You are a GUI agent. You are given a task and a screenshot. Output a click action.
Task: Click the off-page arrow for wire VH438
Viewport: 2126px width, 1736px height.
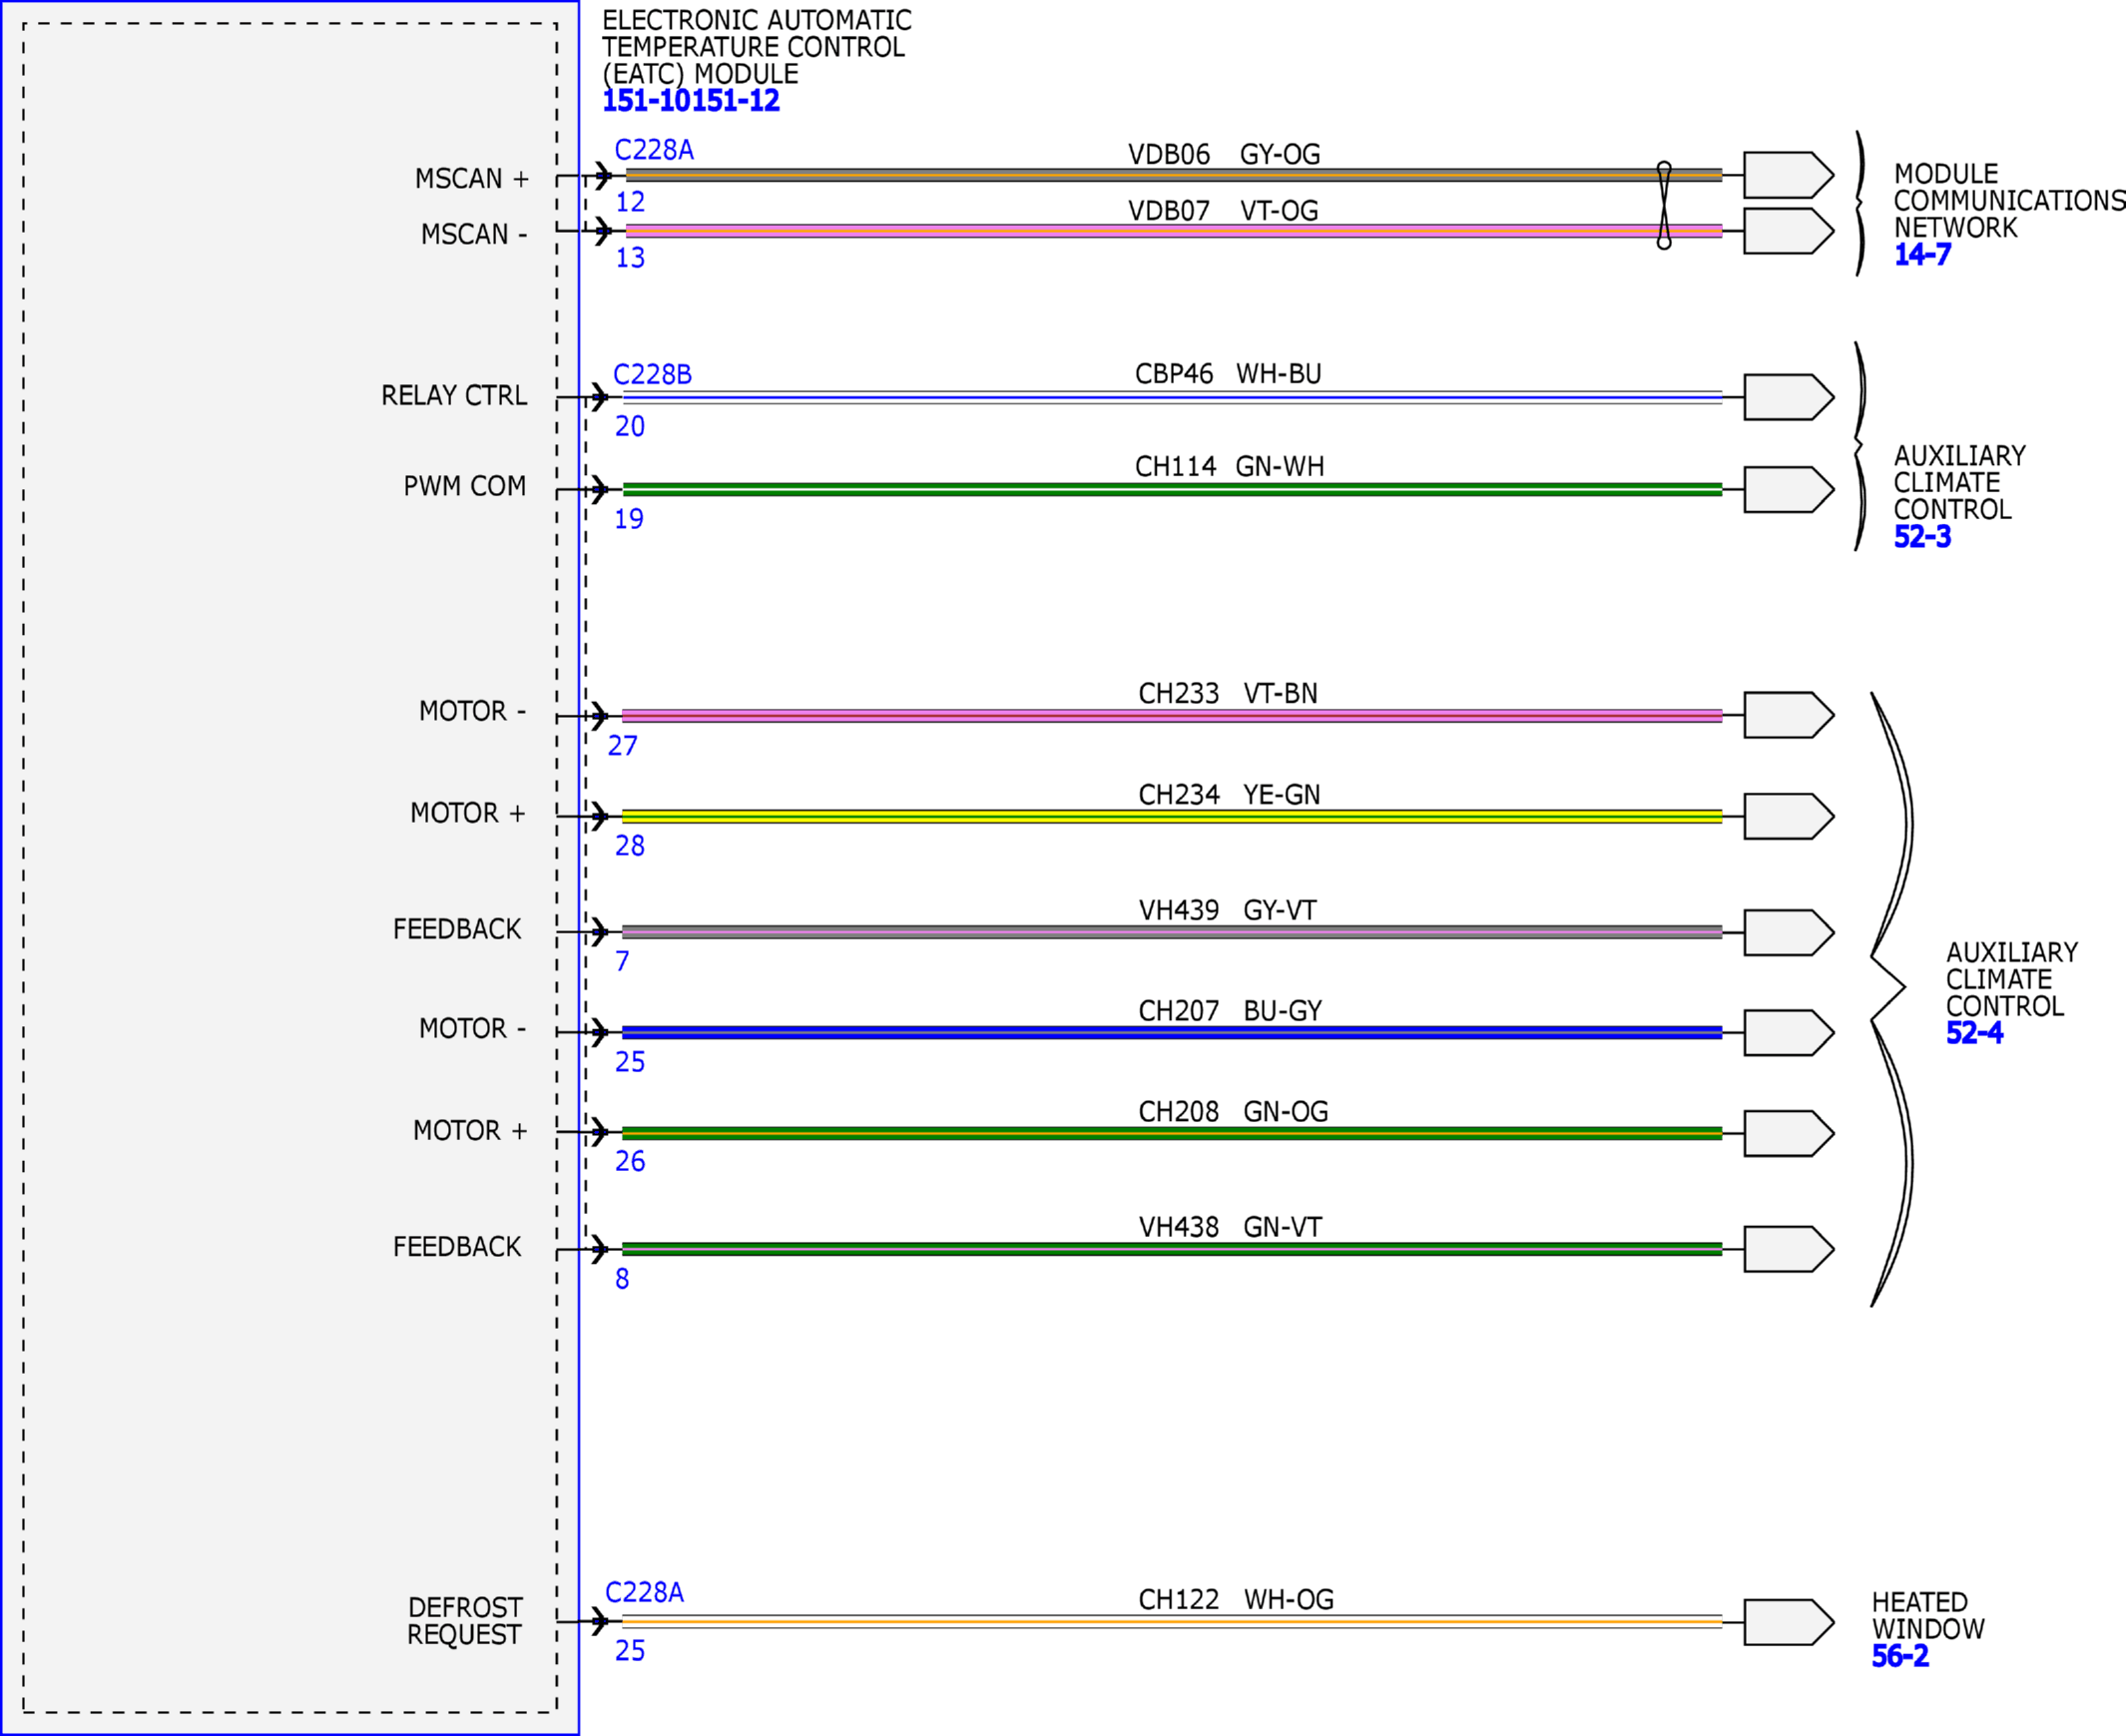(x=1789, y=1249)
